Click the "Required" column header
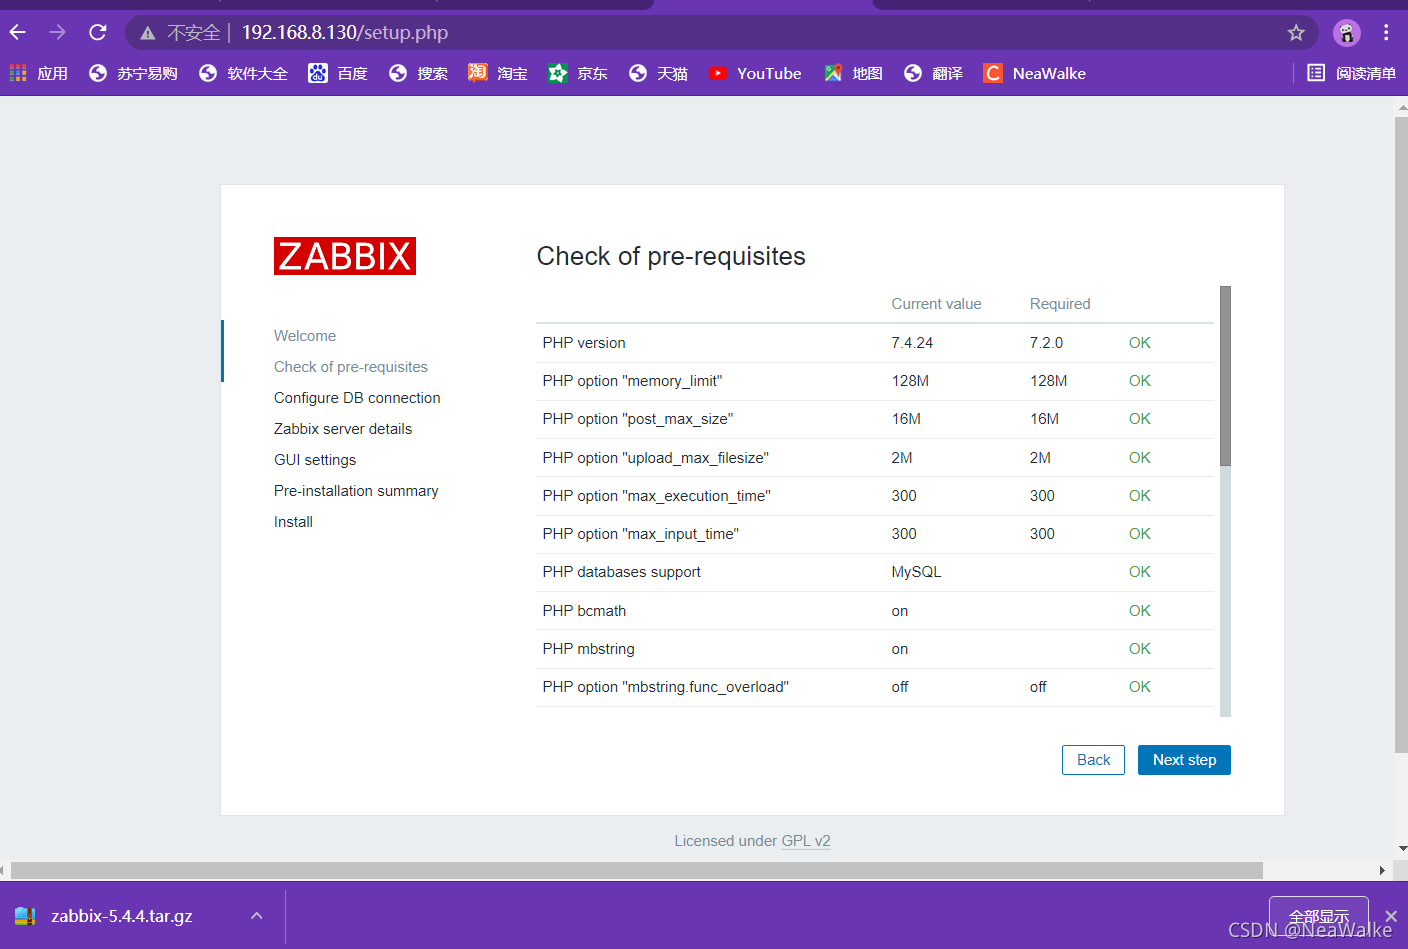1408x949 pixels. (1060, 304)
